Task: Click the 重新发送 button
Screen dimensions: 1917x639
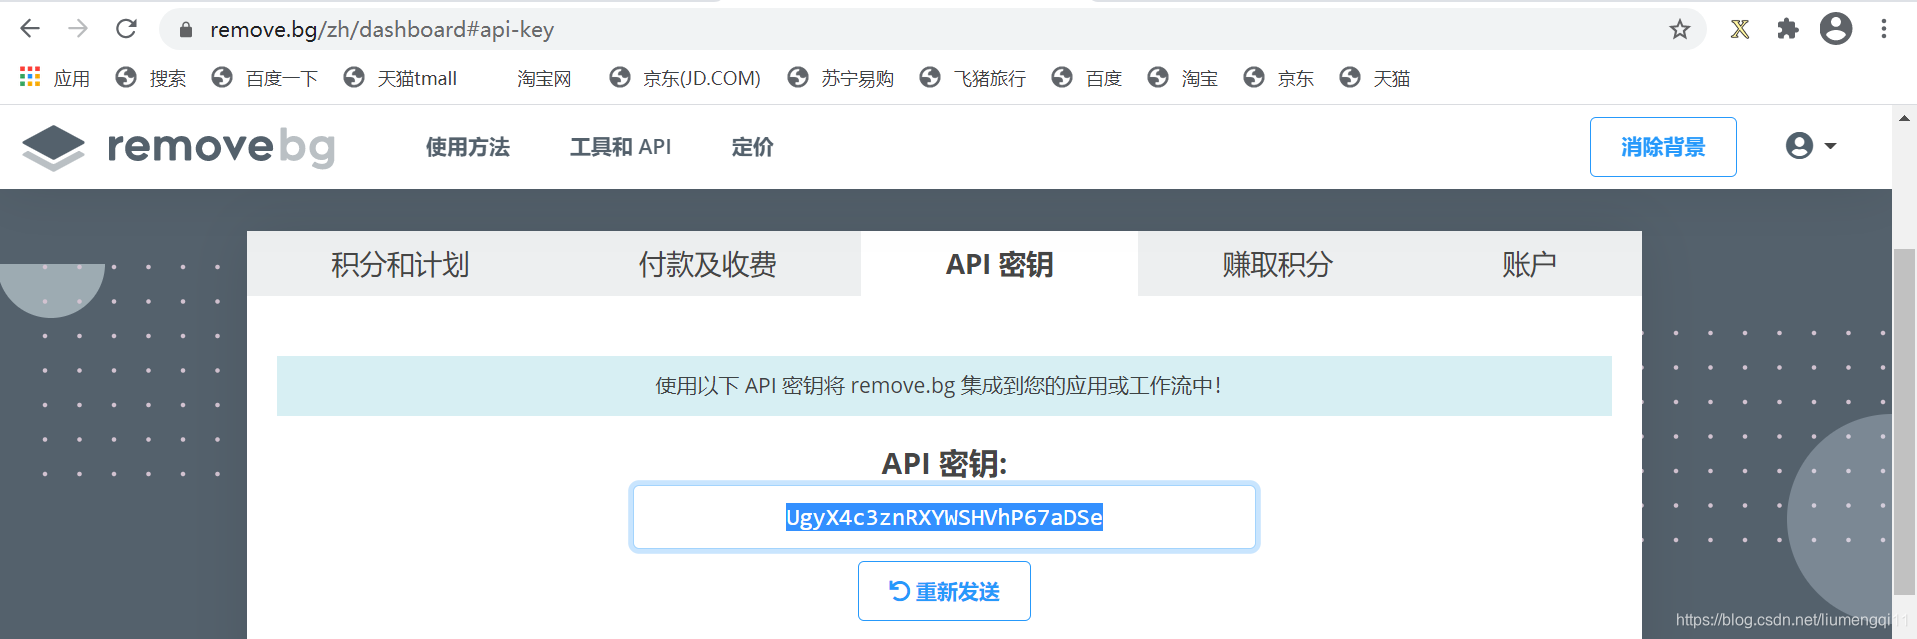Action: [x=944, y=591]
